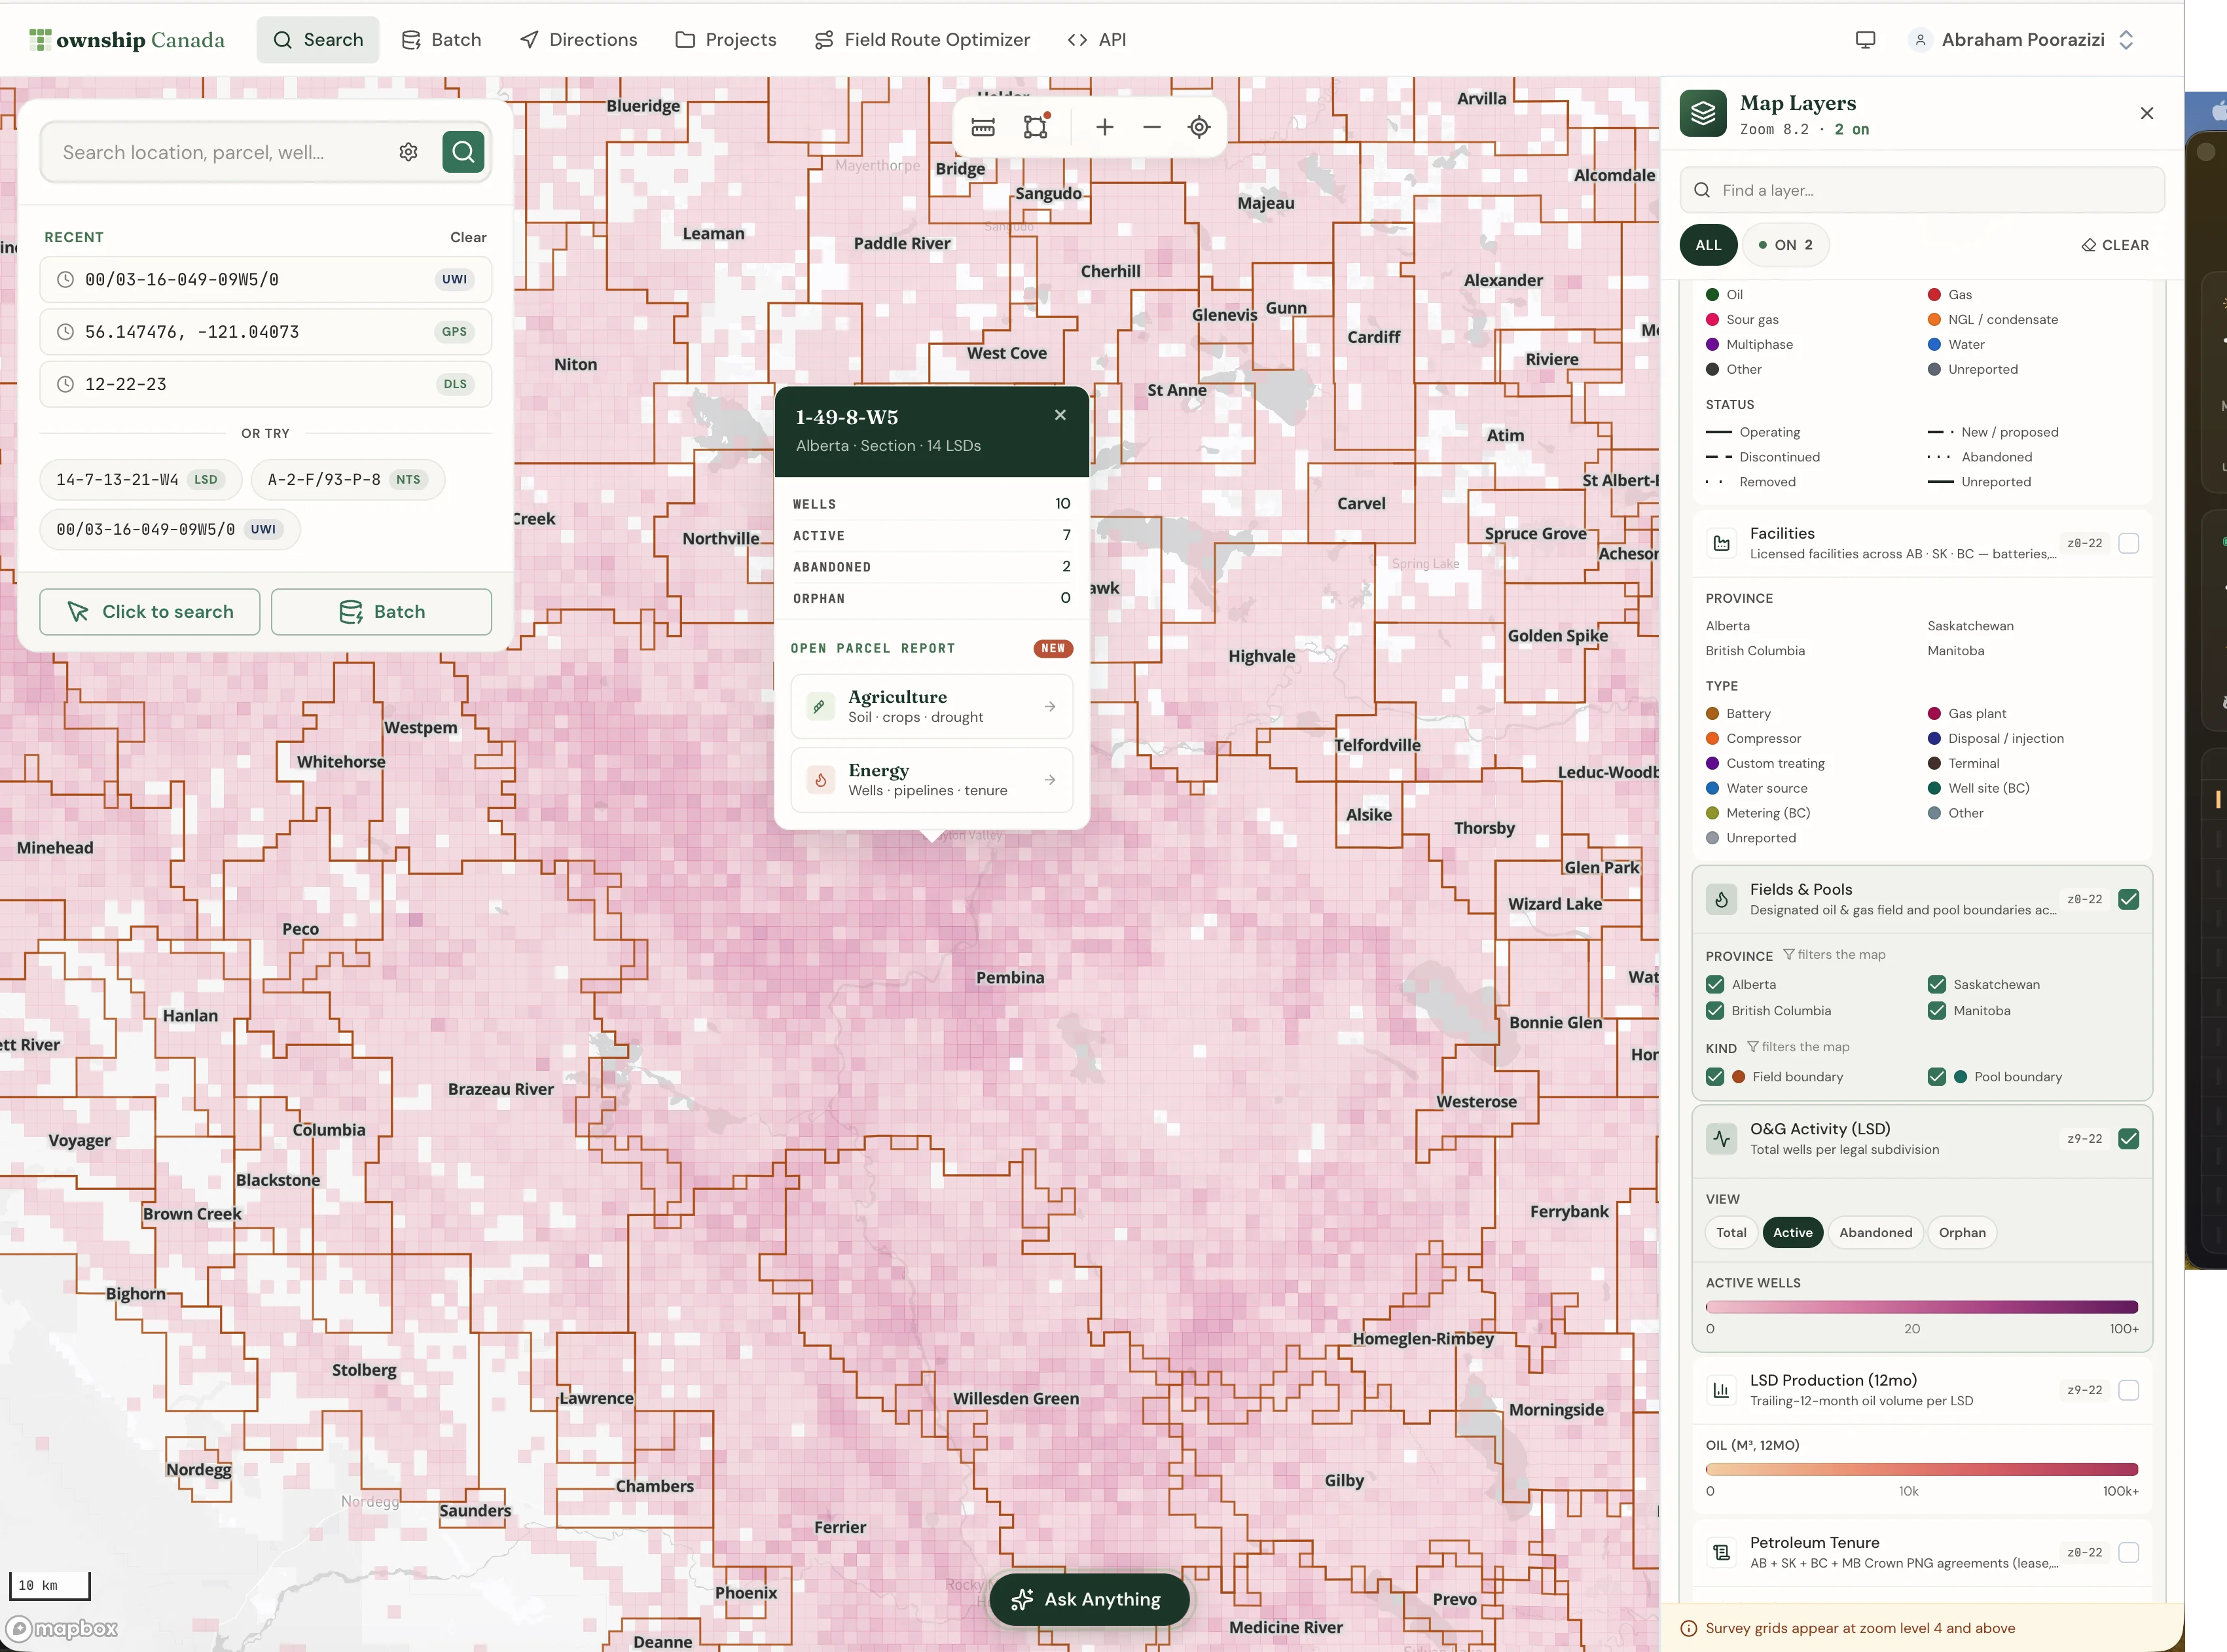Viewport: 2227px width, 1652px height.
Task: Switch wells view to Abandoned
Action: tap(1875, 1233)
